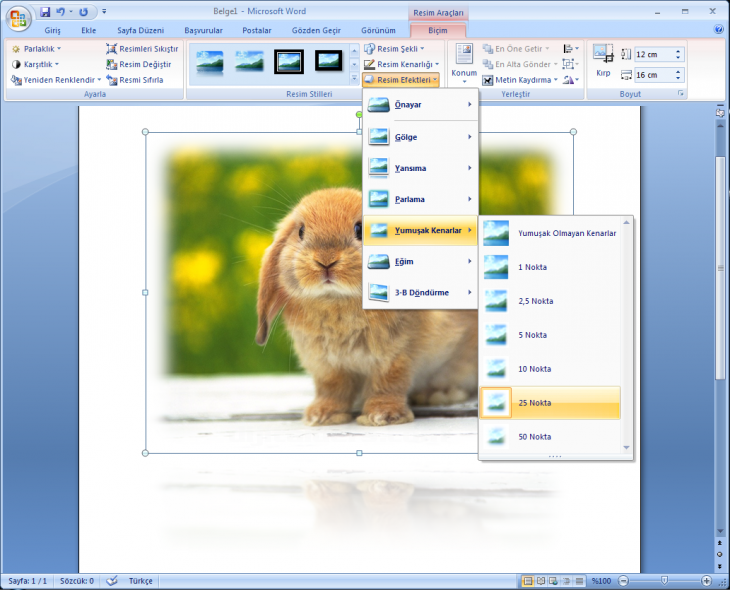Click the Kırp crop tool
Image resolution: width=730 pixels, height=590 pixels.
pos(603,61)
